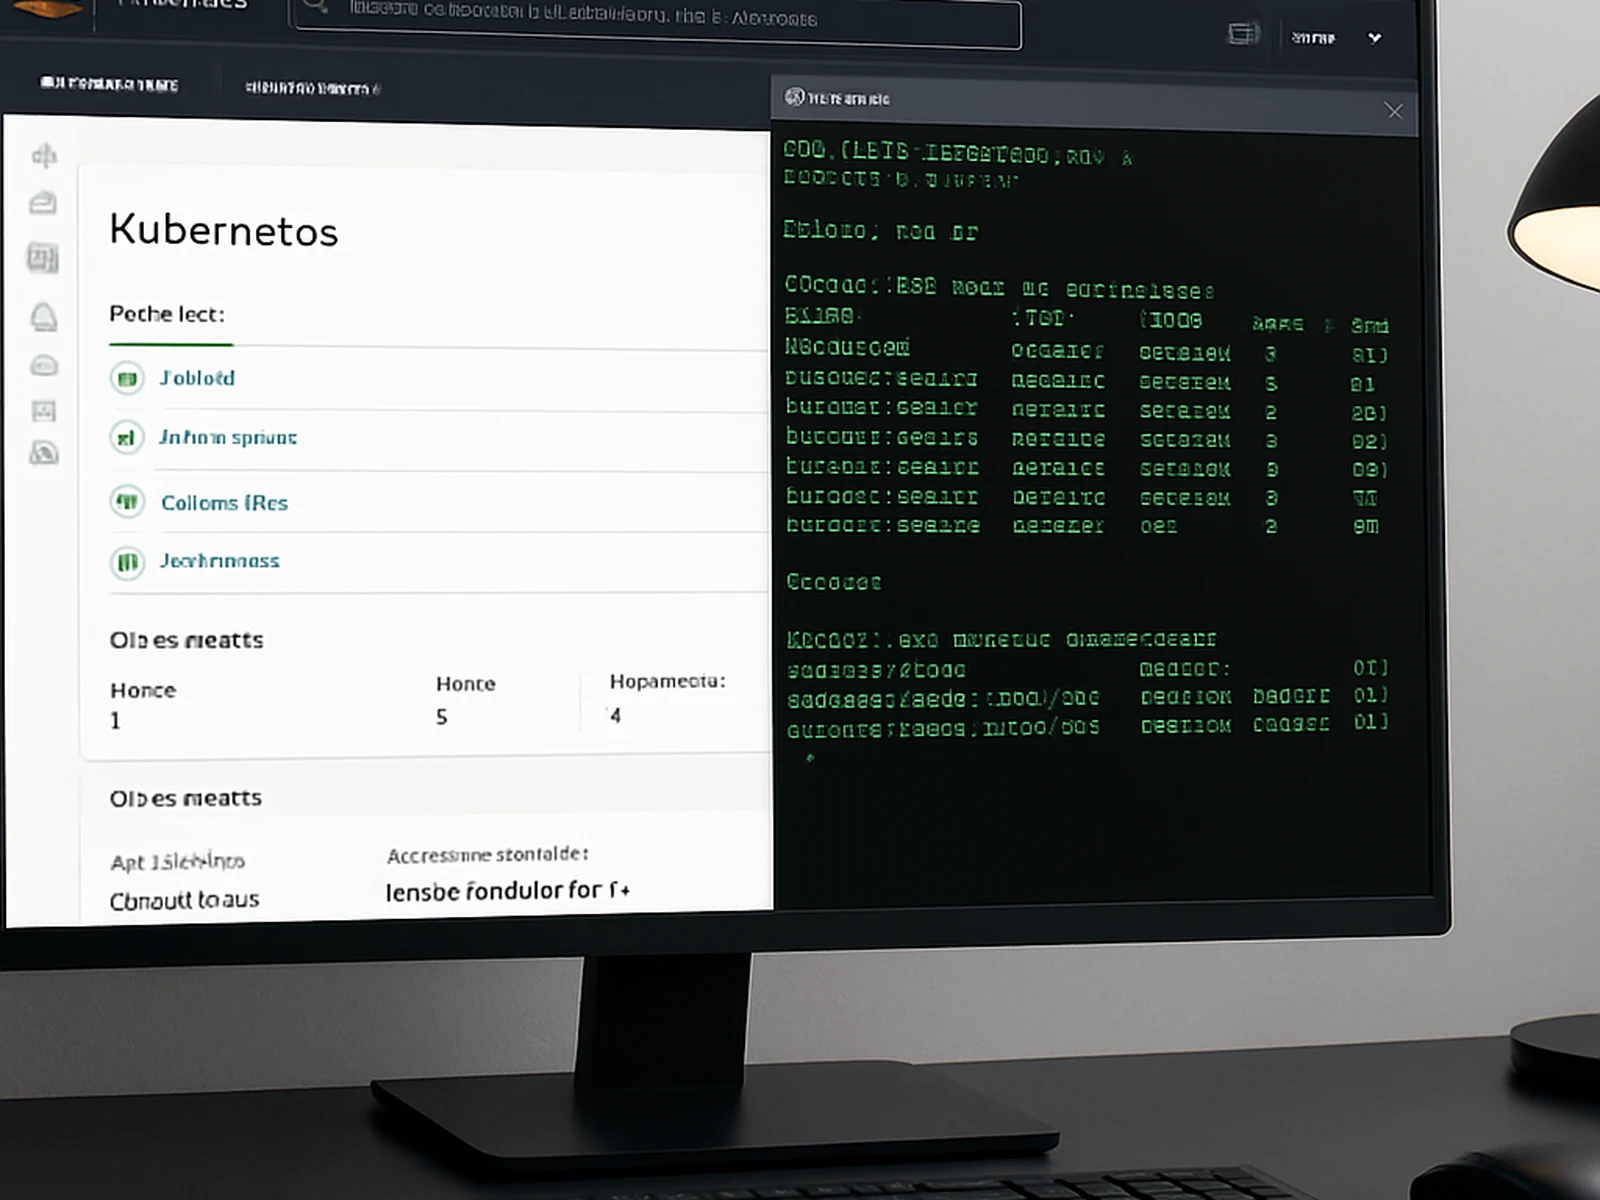Click the Colloms IRes link
Image resolution: width=1600 pixels, height=1200 pixels.
tap(224, 503)
